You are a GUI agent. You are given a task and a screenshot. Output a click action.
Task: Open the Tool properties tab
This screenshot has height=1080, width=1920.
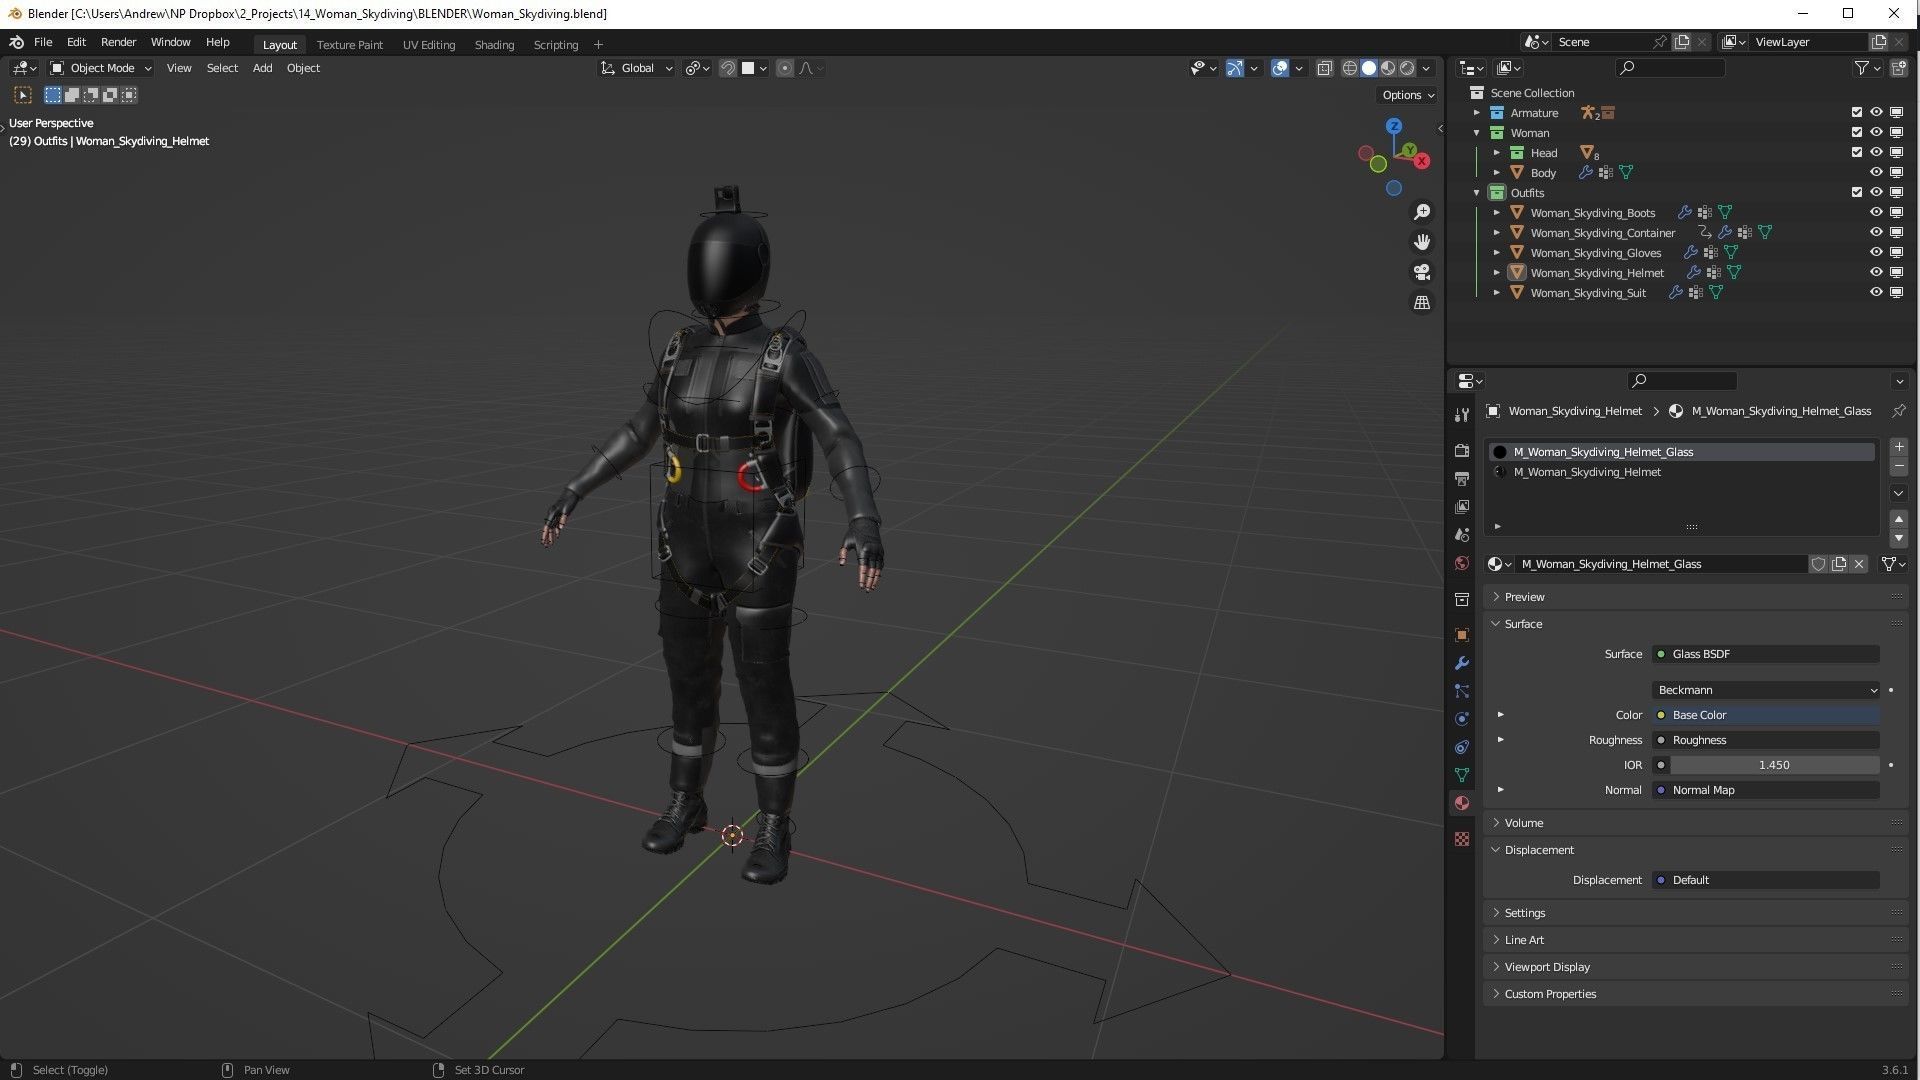(1462, 415)
